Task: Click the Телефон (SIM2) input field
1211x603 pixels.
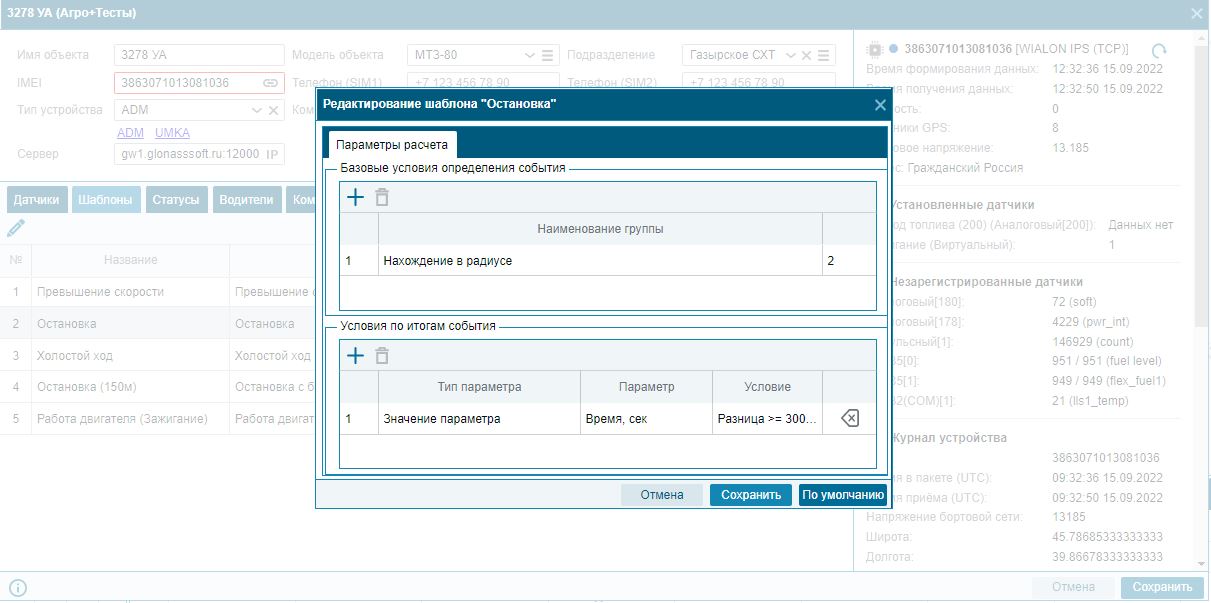Action: pyautogui.click(x=759, y=83)
